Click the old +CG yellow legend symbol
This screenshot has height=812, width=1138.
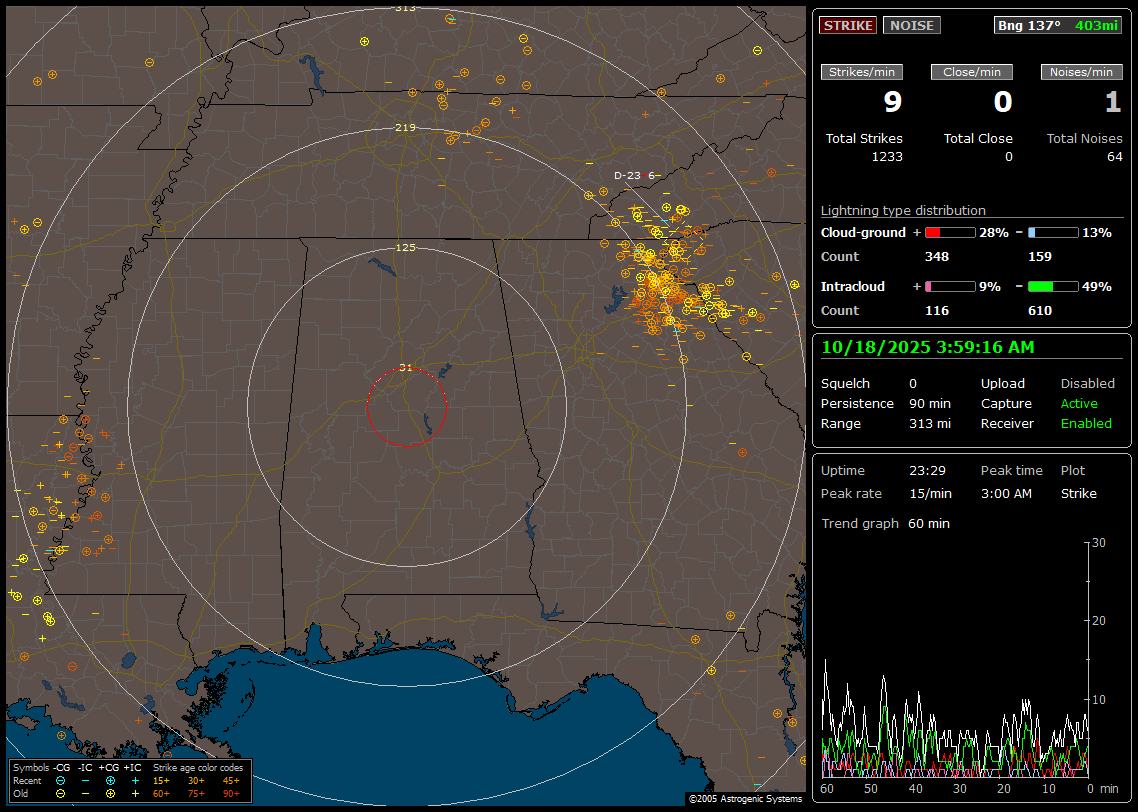point(110,793)
